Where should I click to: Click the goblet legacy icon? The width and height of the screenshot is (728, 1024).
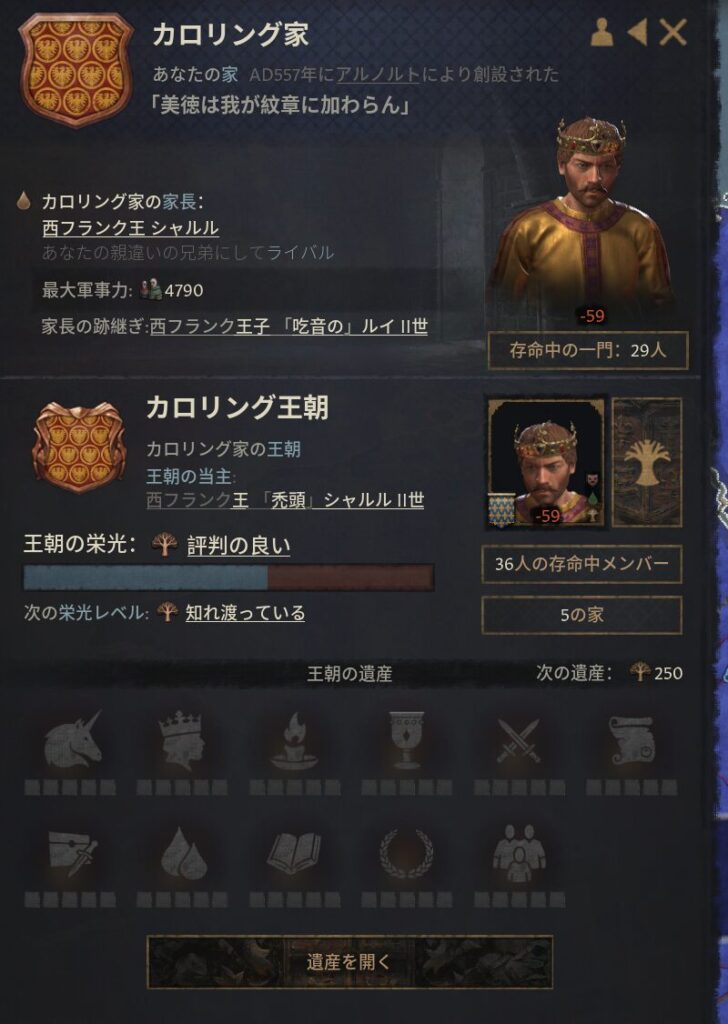(x=406, y=739)
